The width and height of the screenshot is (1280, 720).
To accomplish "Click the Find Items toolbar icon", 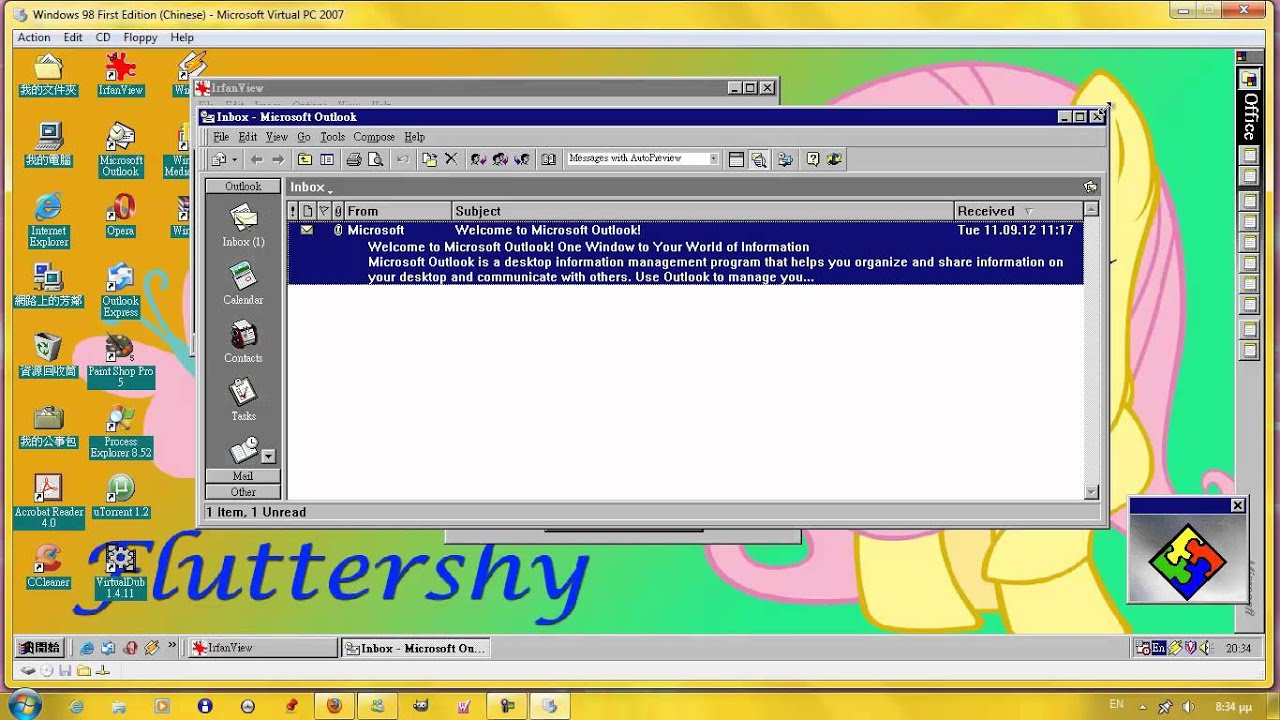I will (786, 159).
